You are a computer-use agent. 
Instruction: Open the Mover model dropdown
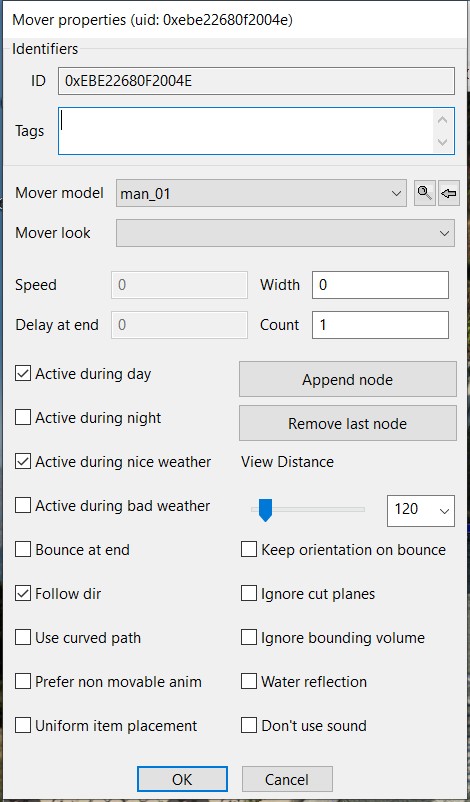[261, 193]
